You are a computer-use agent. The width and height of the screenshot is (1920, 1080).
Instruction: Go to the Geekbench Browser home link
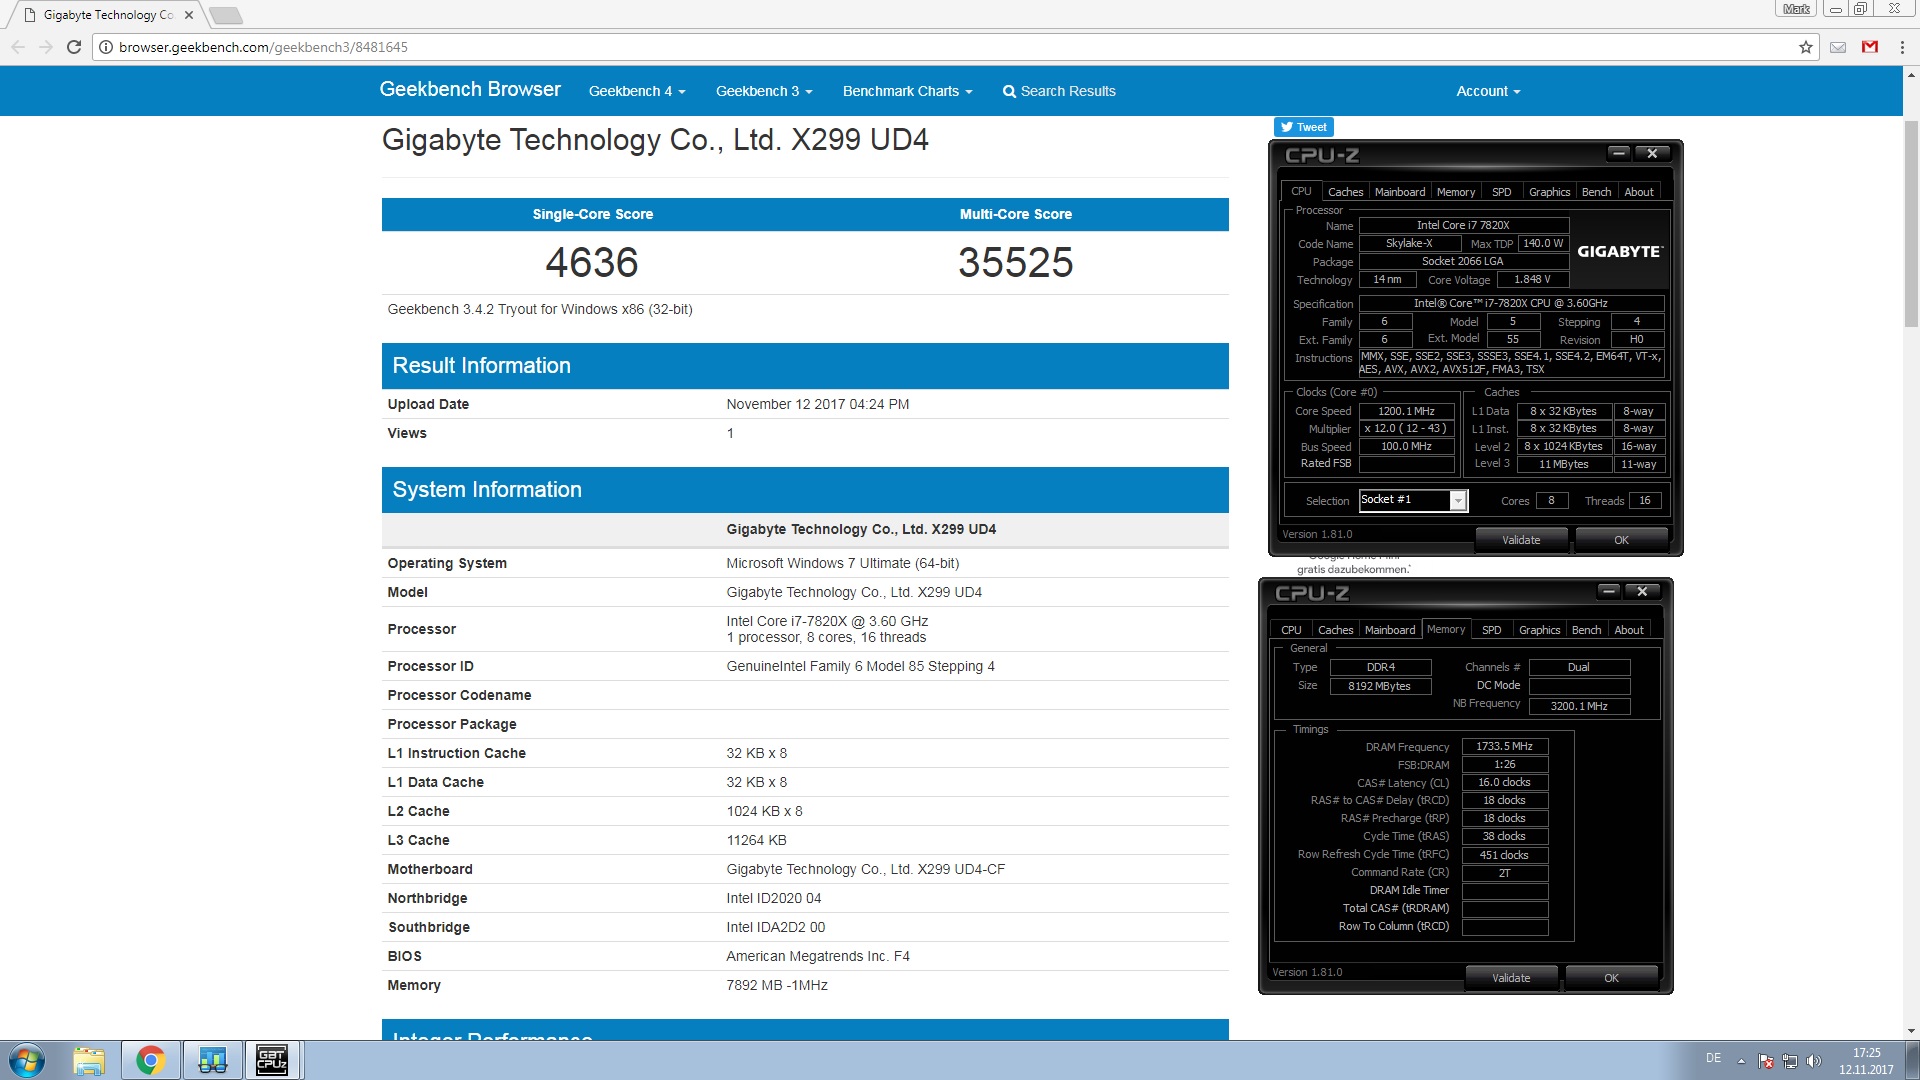[470, 89]
